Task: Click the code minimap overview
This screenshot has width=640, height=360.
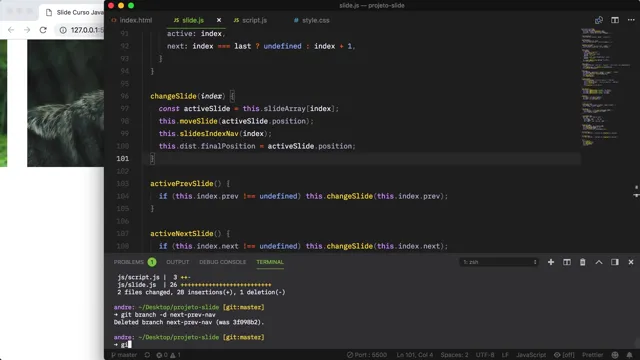Action: pos(606,87)
